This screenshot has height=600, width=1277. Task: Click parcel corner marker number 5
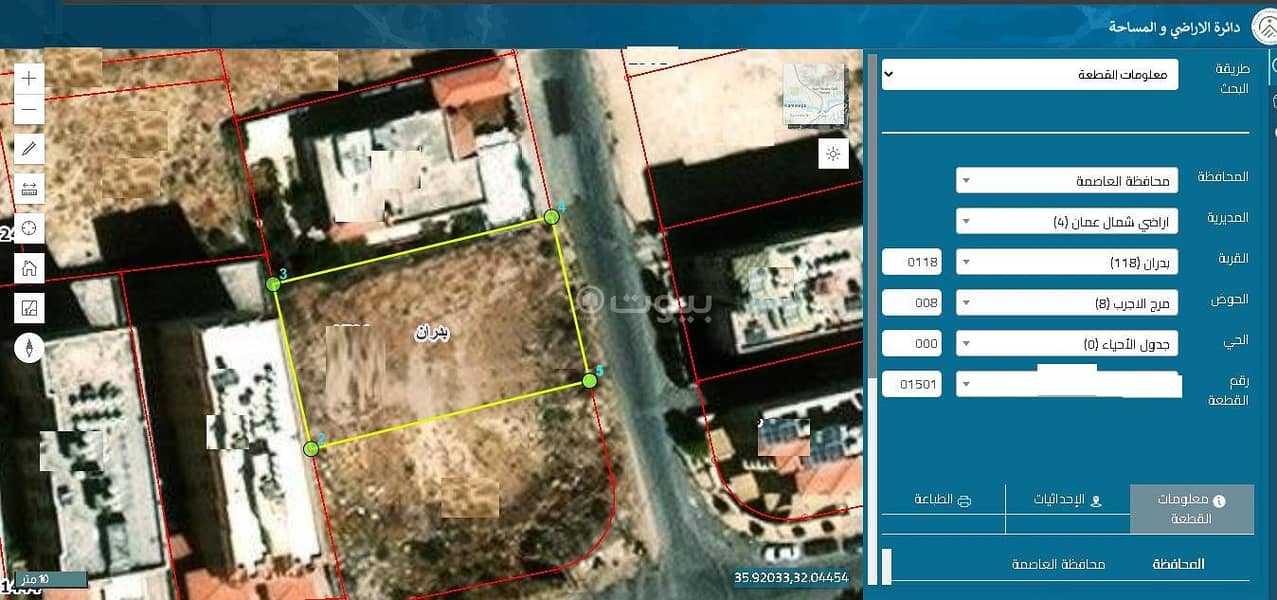[589, 380]
